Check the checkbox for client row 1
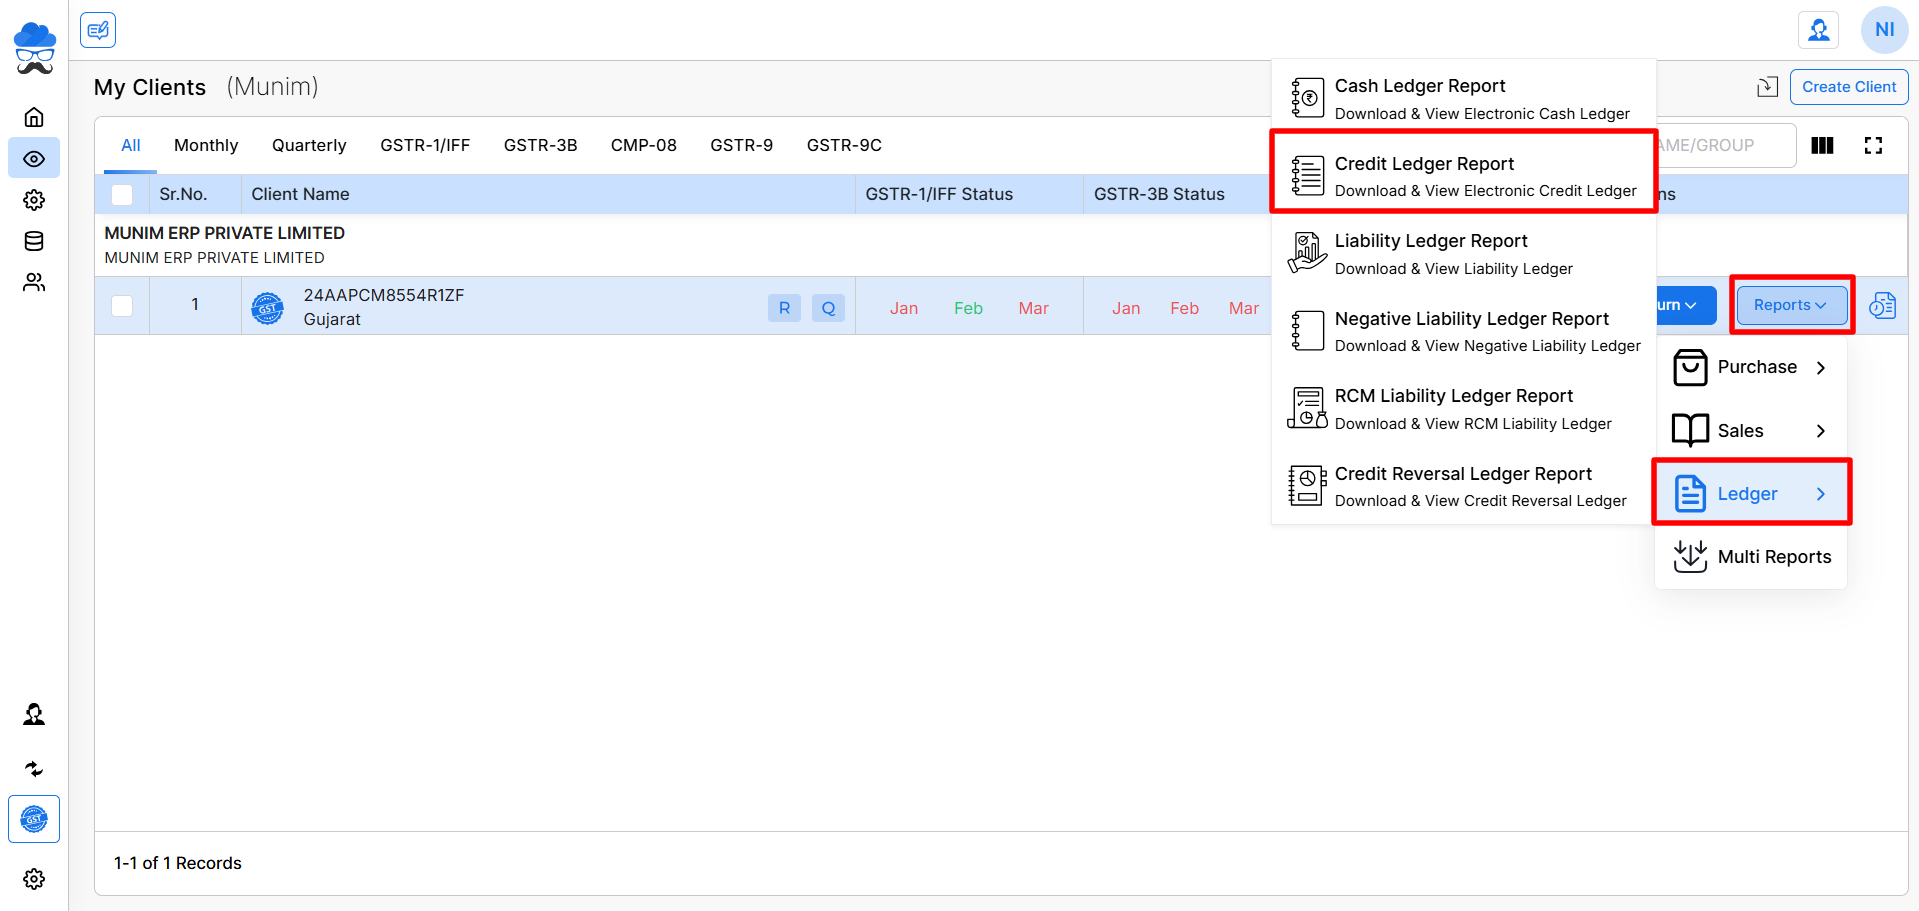The image size is (1919, 911). 122,306
